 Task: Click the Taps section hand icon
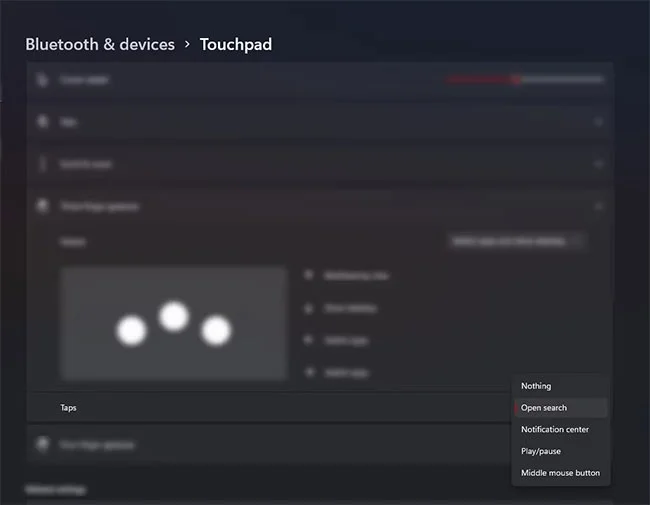click(42, 122)
